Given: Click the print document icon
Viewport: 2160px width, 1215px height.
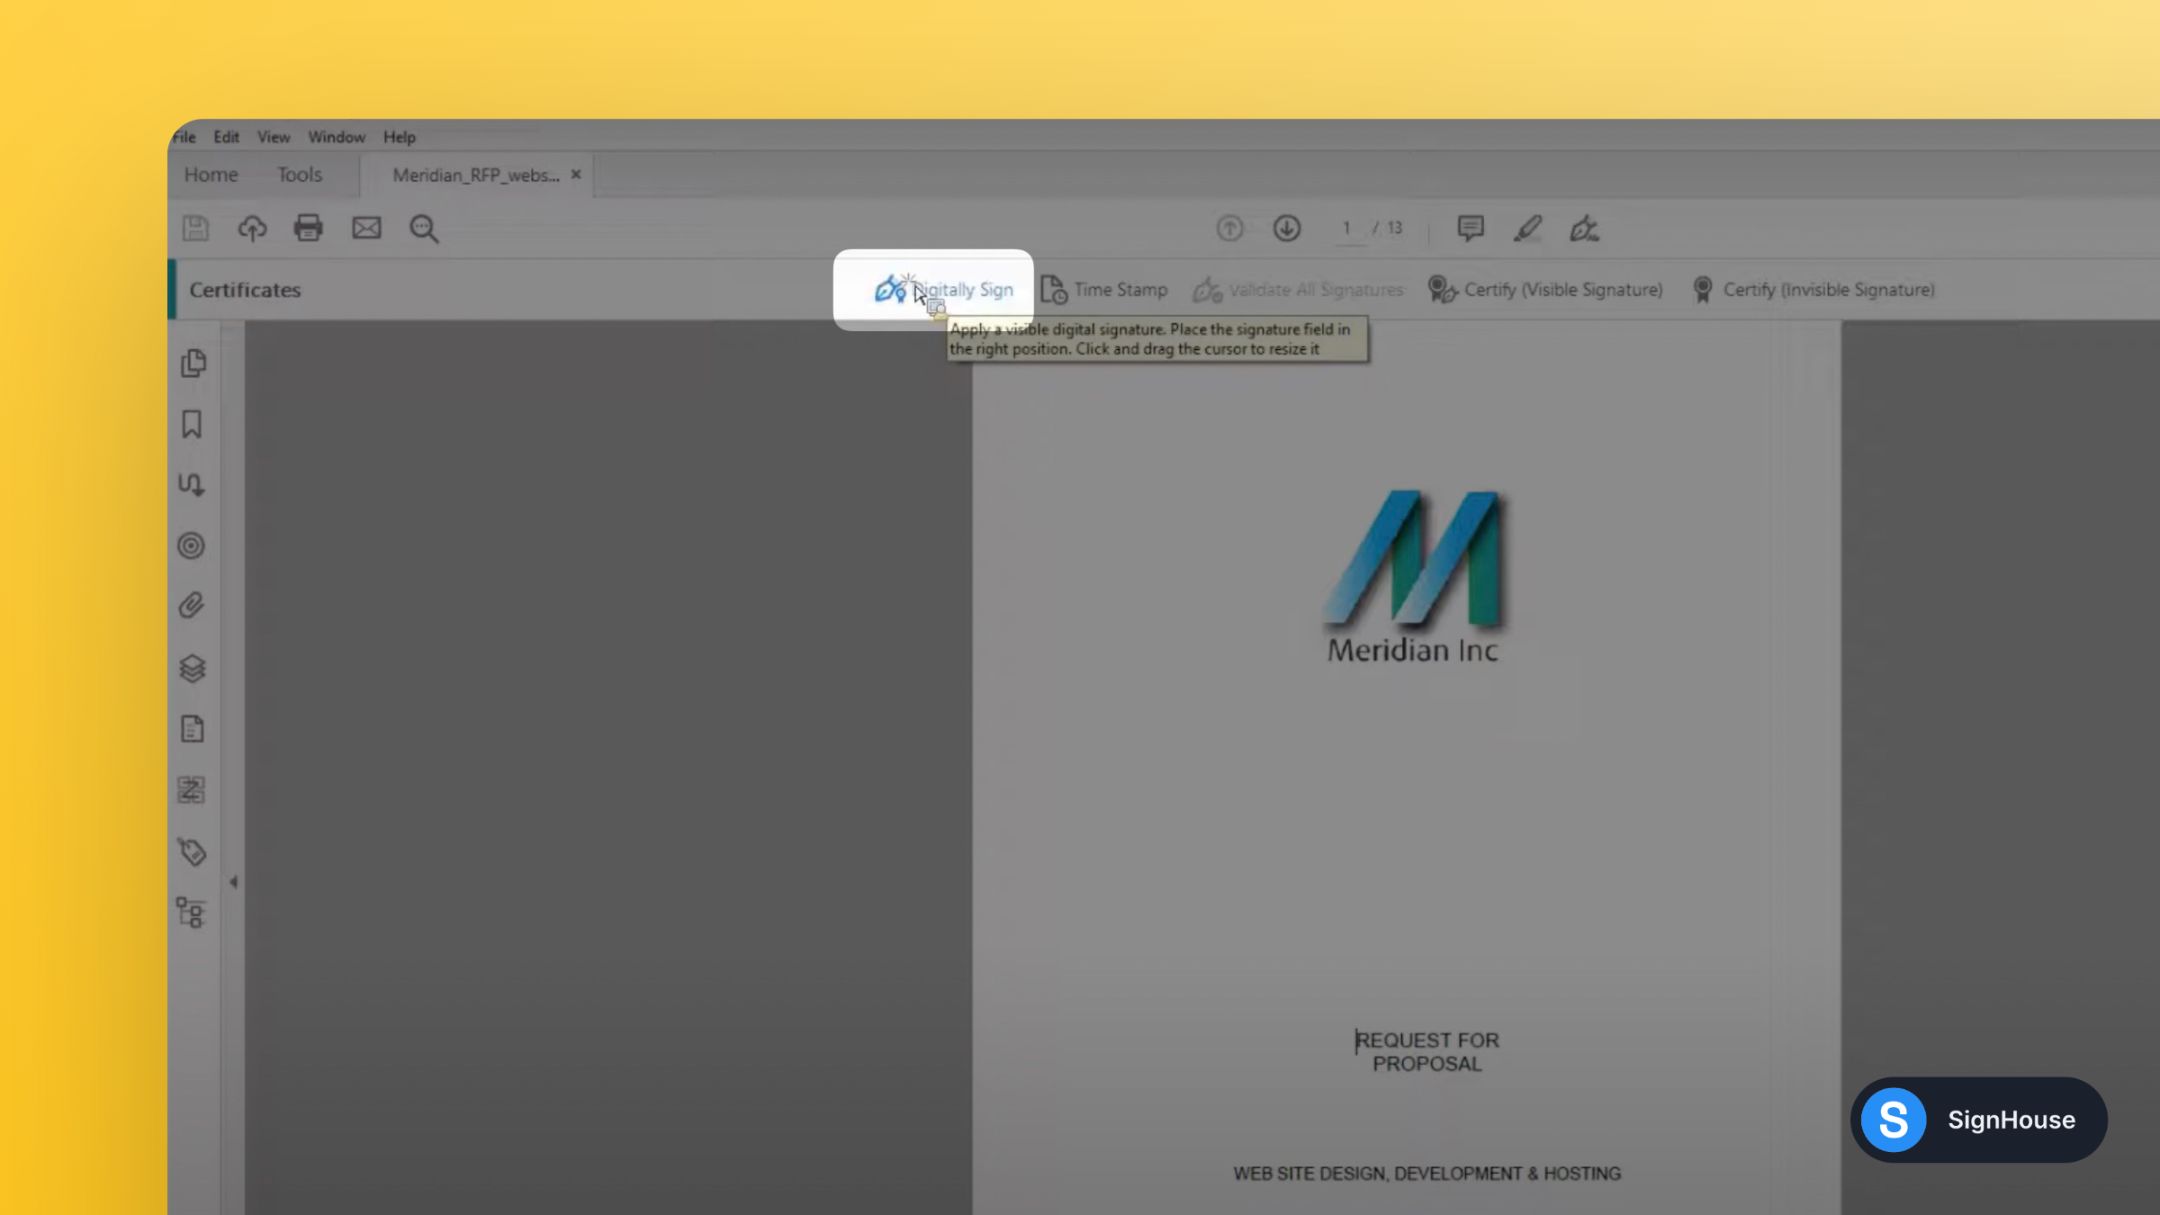Looking at the screenshot, I should (x=309, y=228).
